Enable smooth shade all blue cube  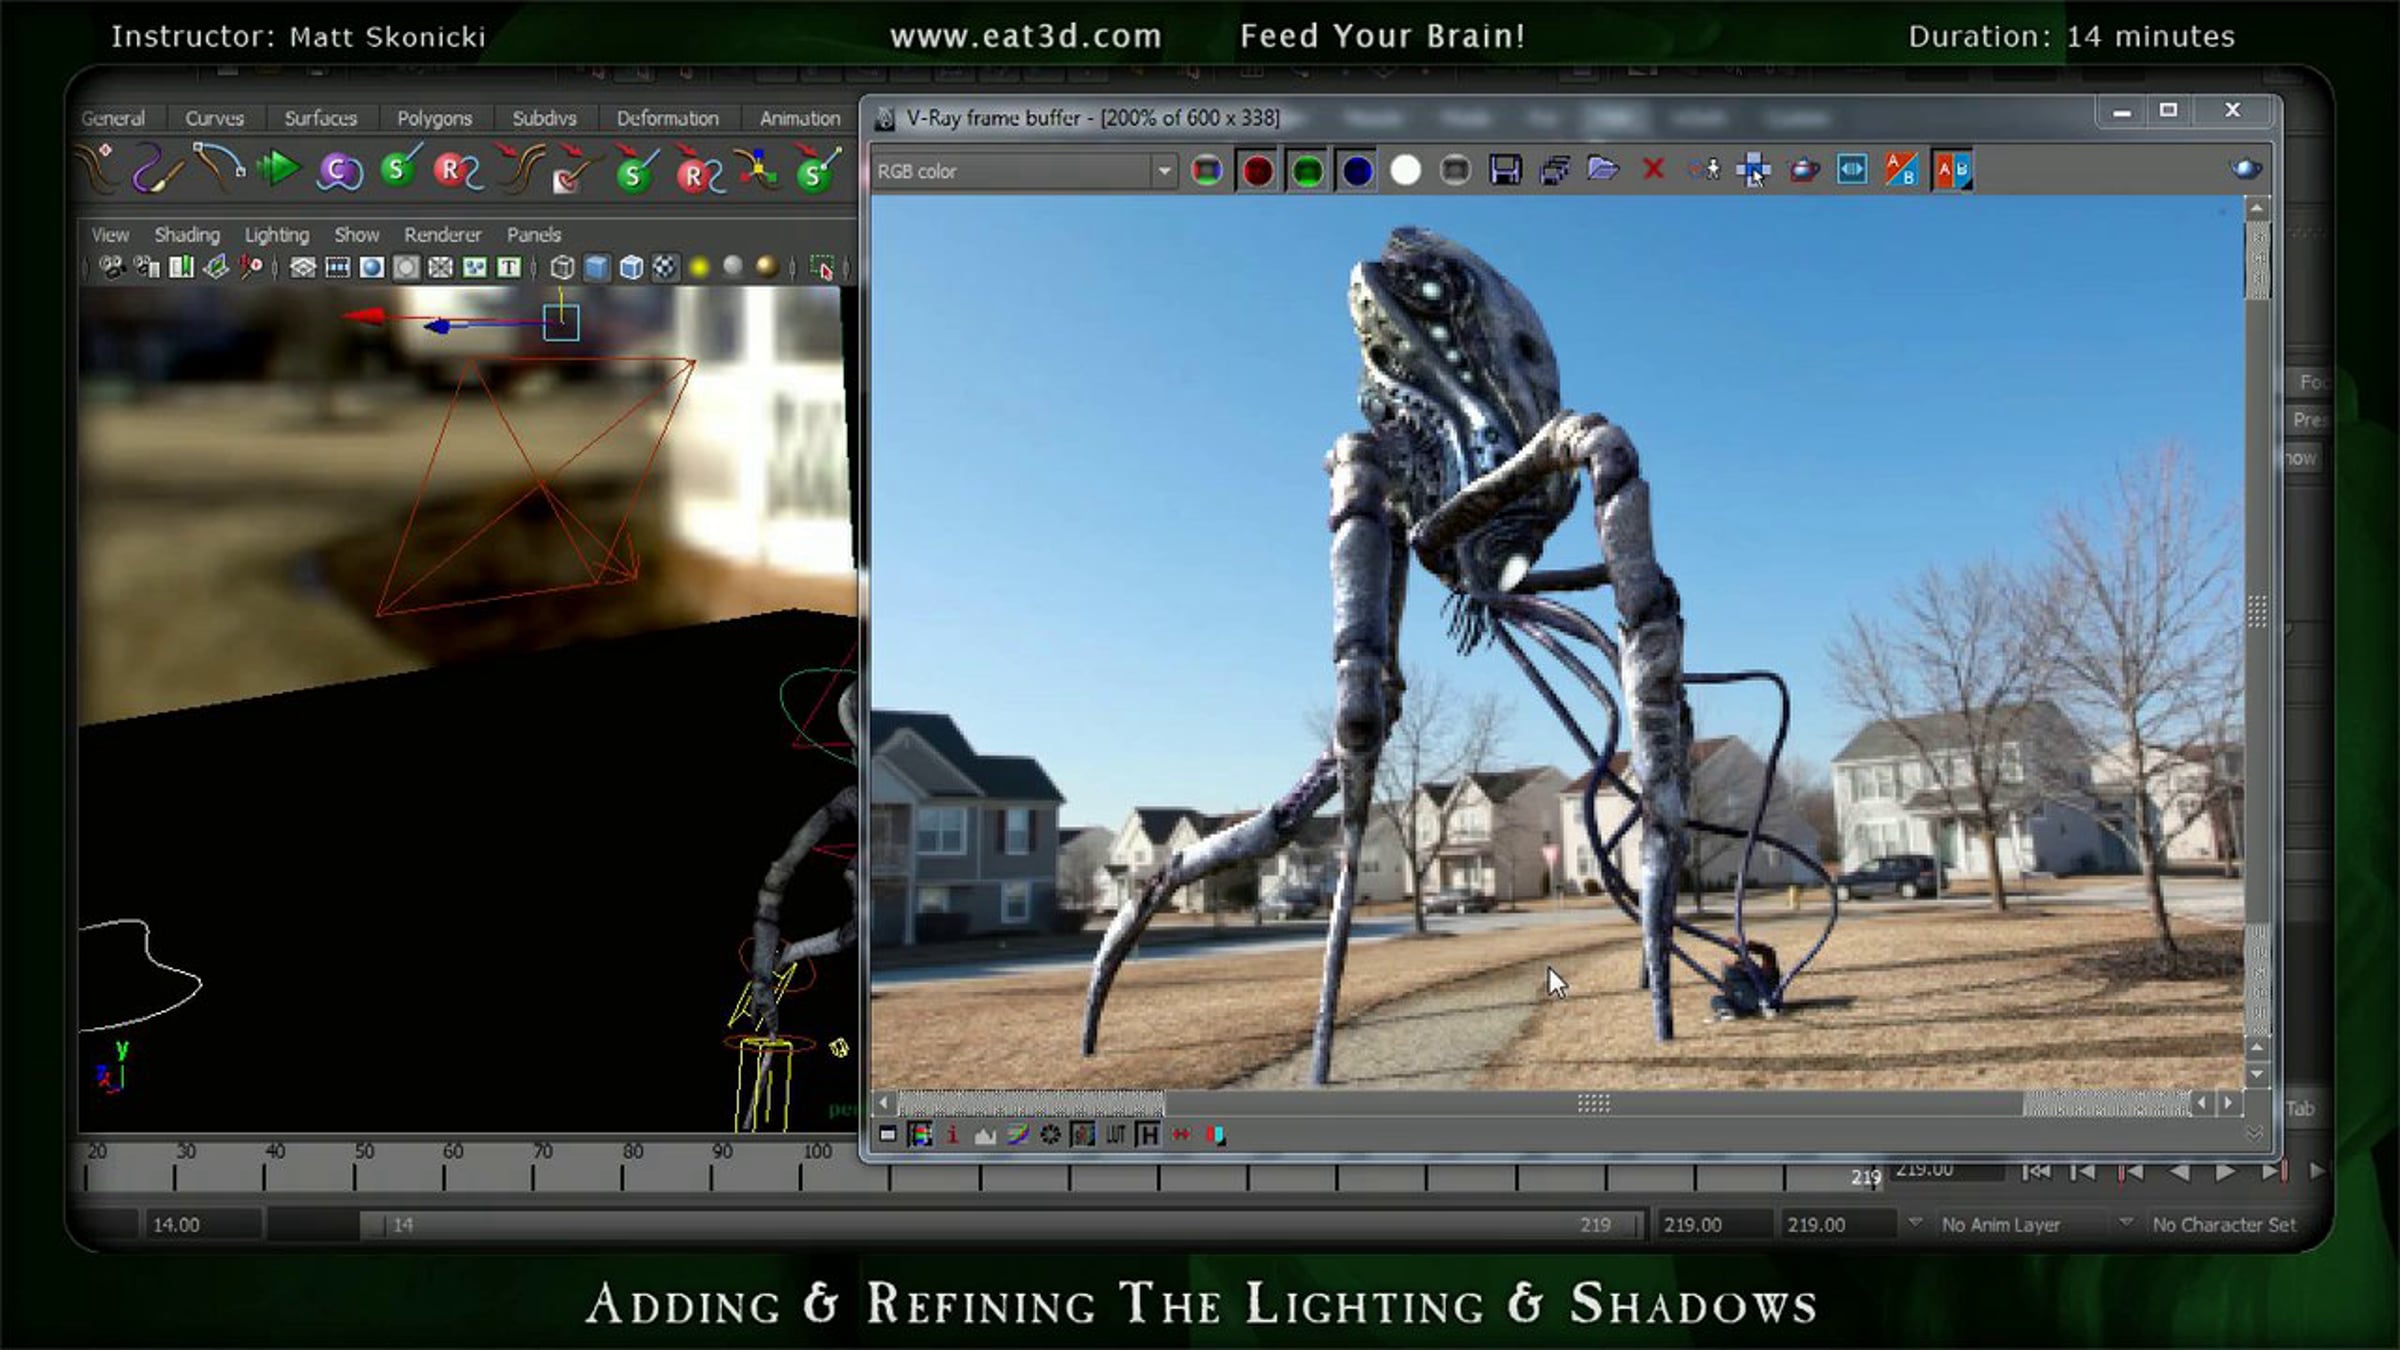tap(596, 267)
